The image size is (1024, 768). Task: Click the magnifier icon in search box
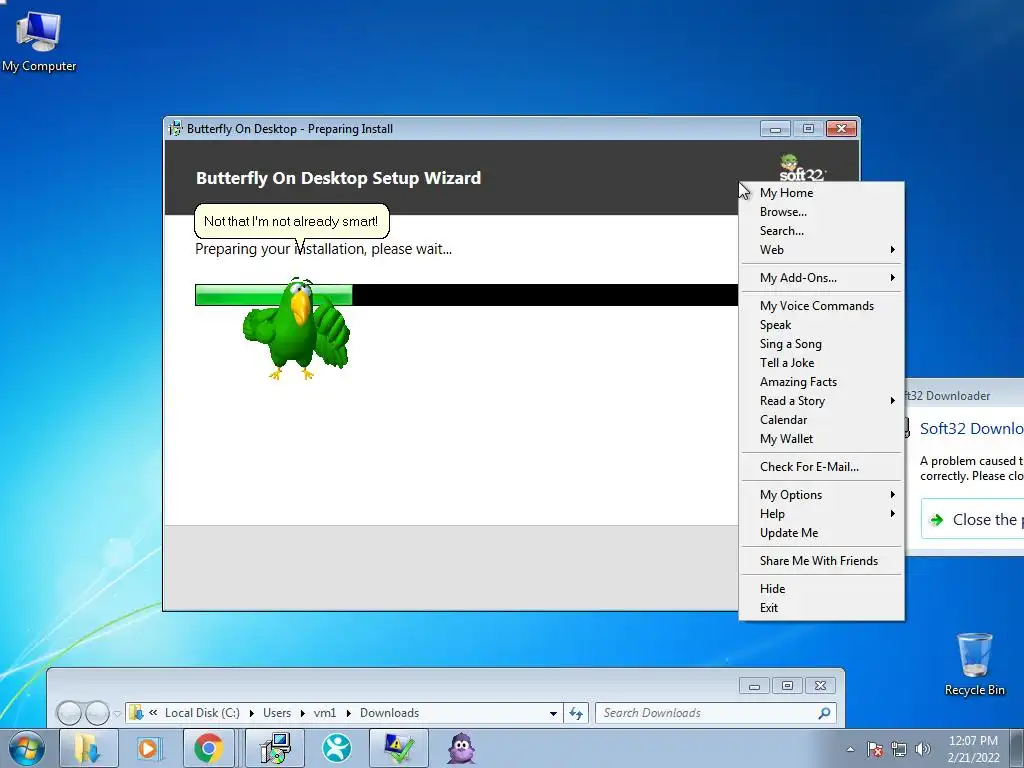(824, 712)
